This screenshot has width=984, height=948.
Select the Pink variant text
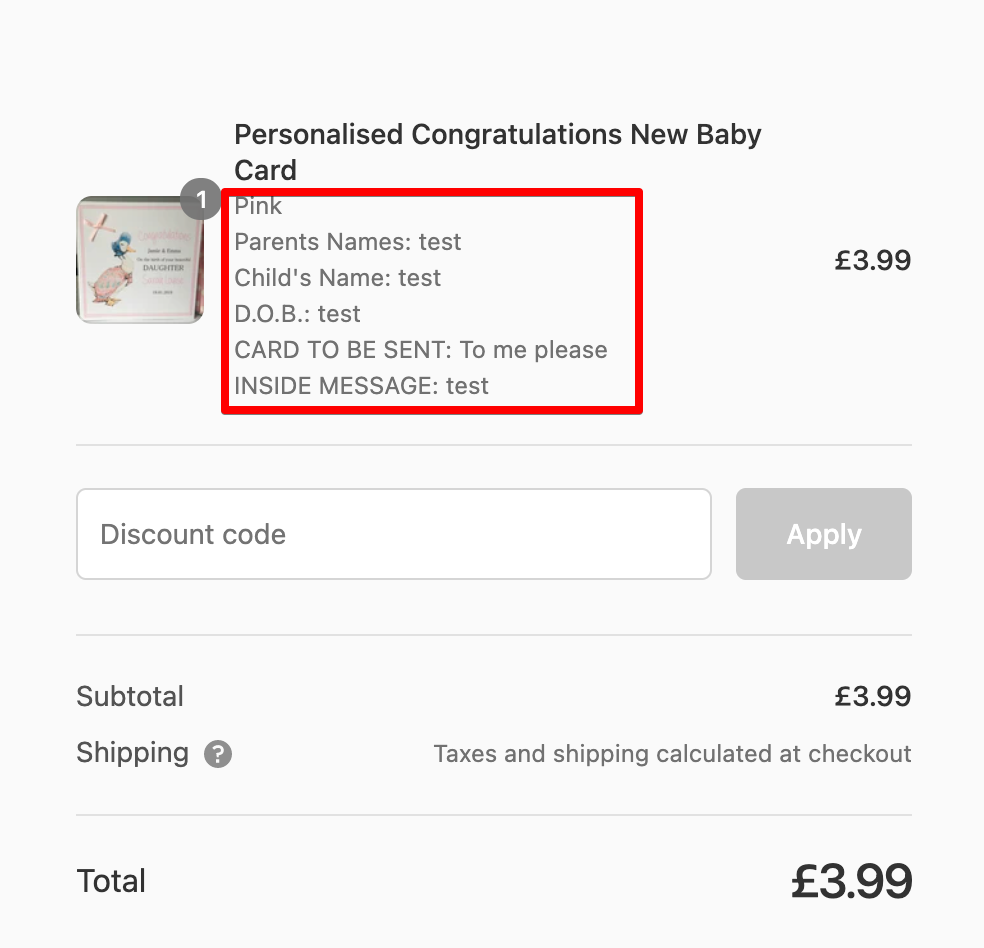(258, 207)
